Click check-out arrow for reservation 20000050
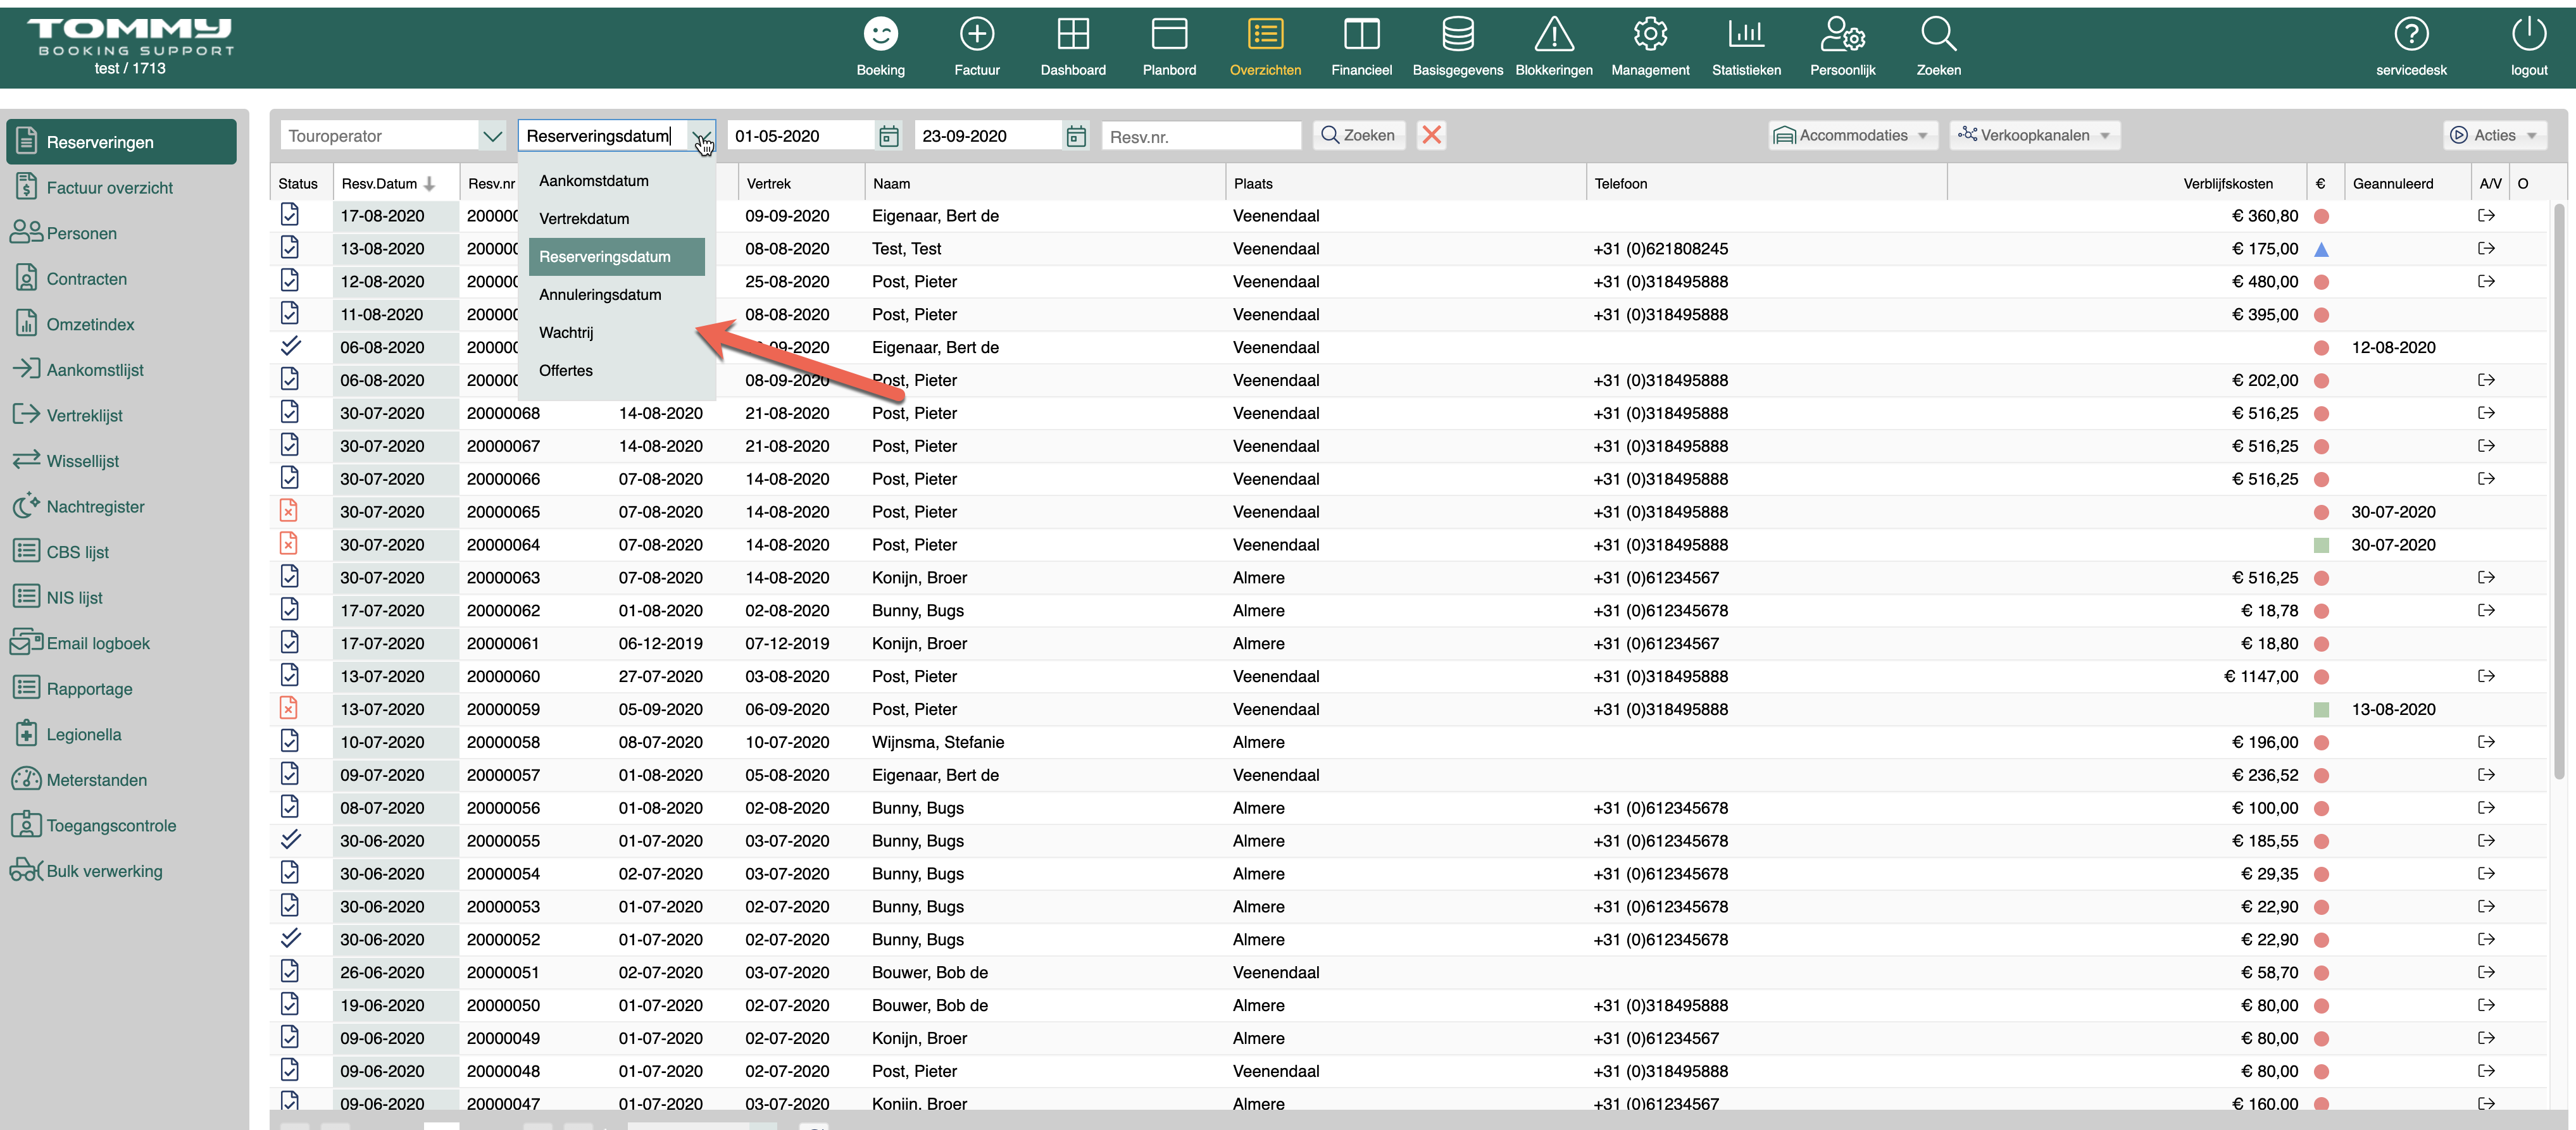 coord(2486,1005)
